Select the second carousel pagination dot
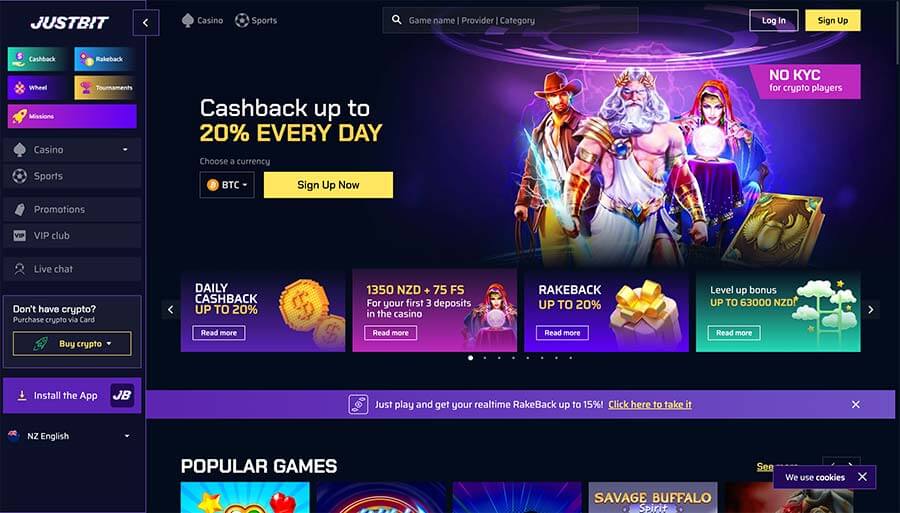The width and height of the screenshot is (900, 513). [485, 357]
